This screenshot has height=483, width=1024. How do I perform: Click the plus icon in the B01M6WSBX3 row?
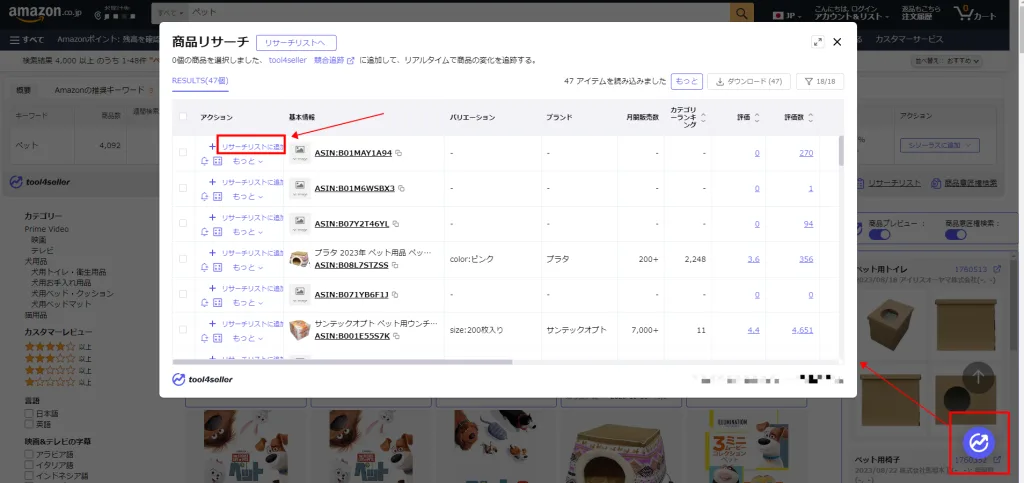pos(212,182)
